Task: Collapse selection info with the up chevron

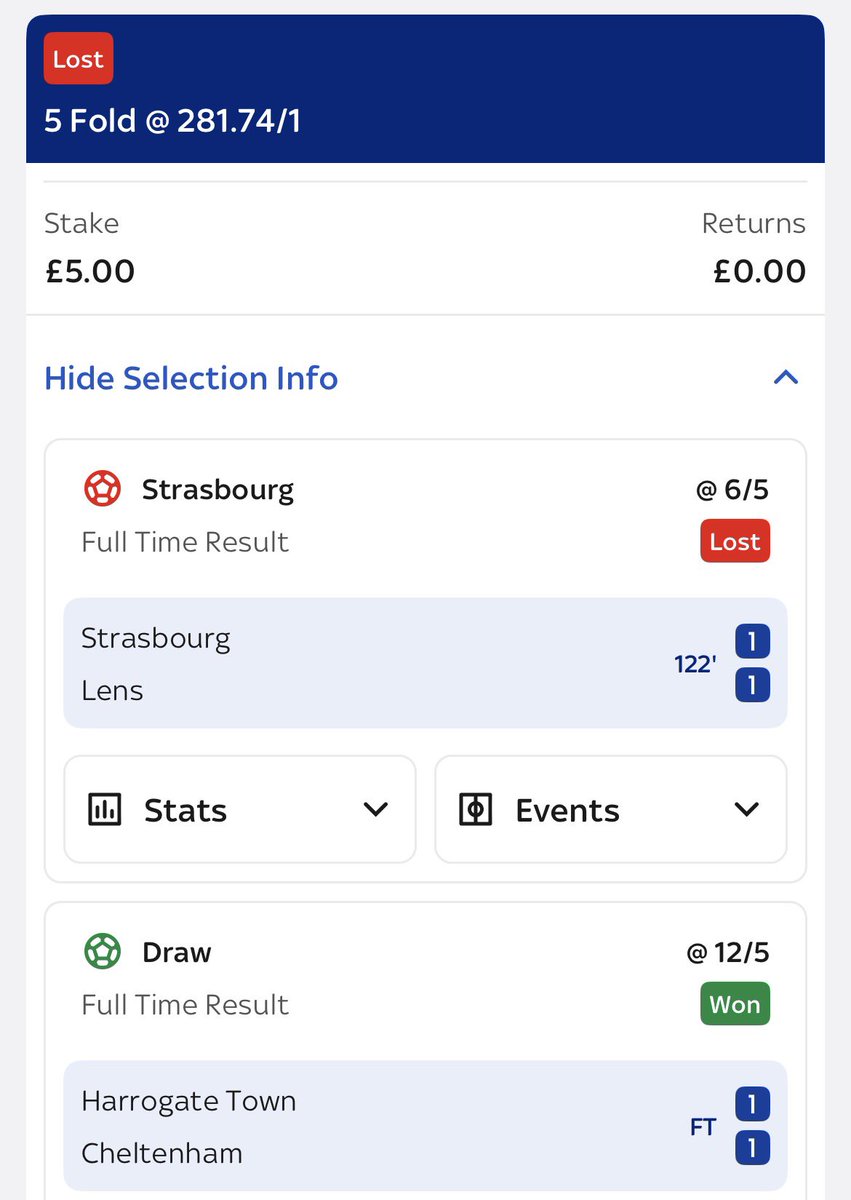Action: (786, 378)
